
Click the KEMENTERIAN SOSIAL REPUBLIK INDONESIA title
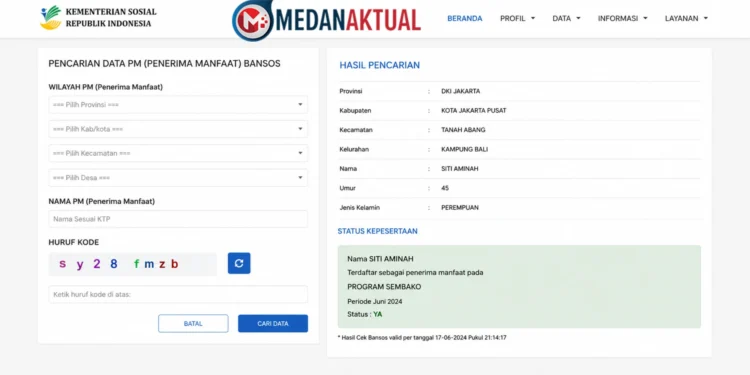pyautogui.click(x=111, y=18)
